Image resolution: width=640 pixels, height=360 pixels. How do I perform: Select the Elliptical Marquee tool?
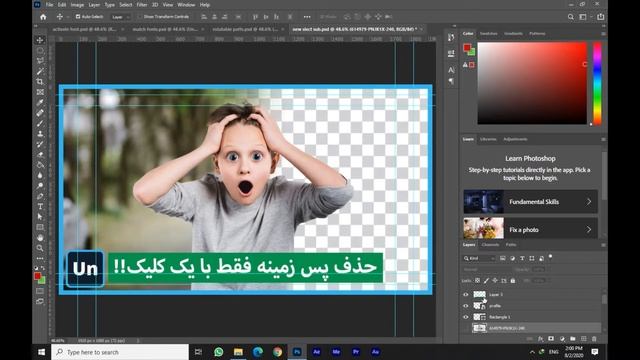[x=40, y=51]
